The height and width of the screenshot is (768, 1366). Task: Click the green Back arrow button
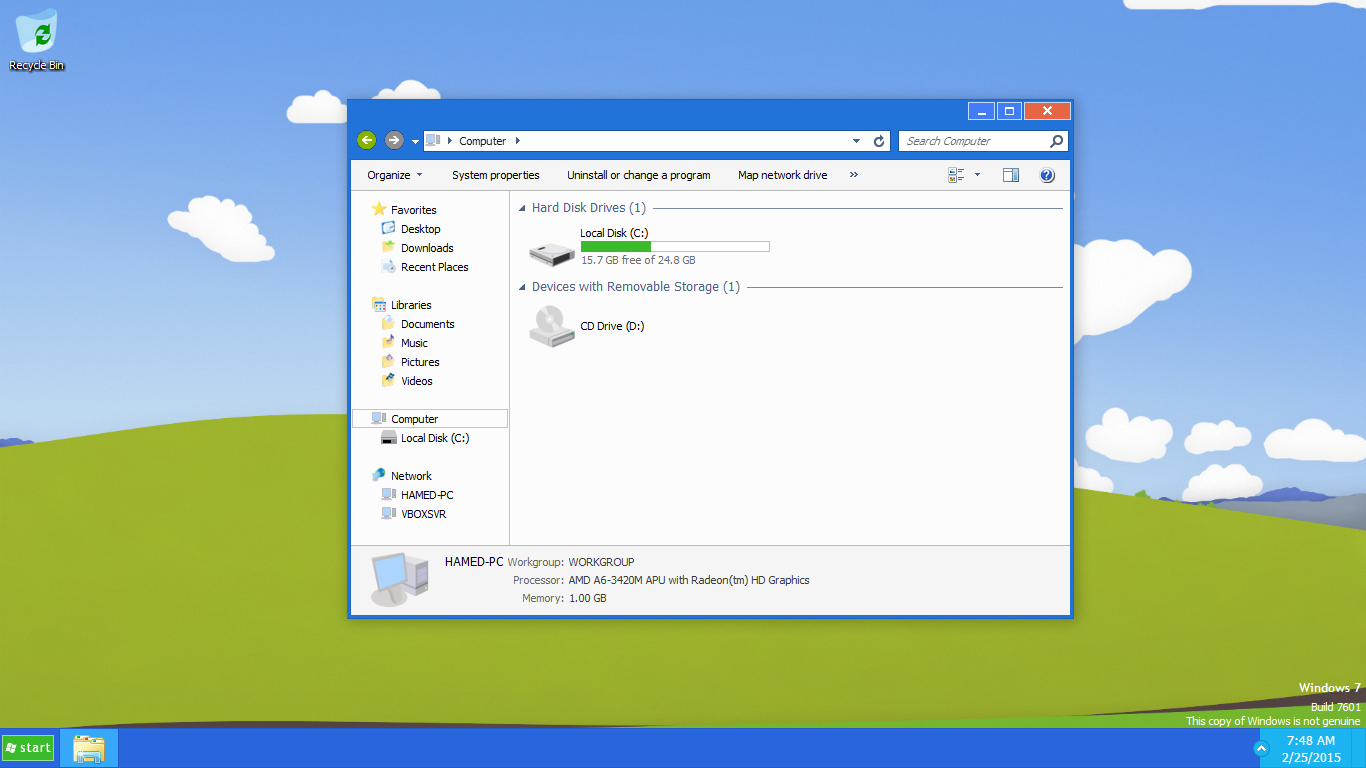coord(367,141)
